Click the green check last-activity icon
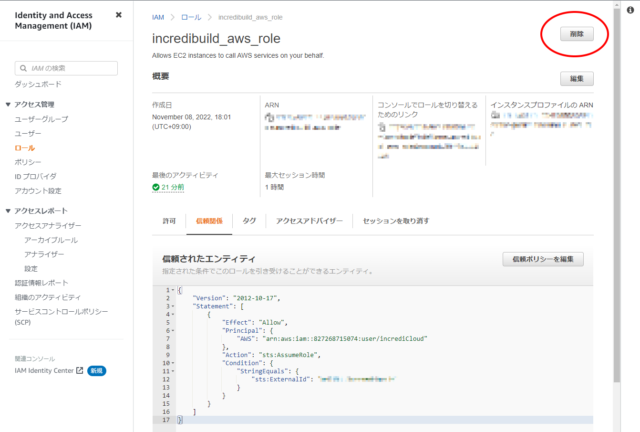The width and height of the screenshot is (640, 432). click(x=156, y=187)
